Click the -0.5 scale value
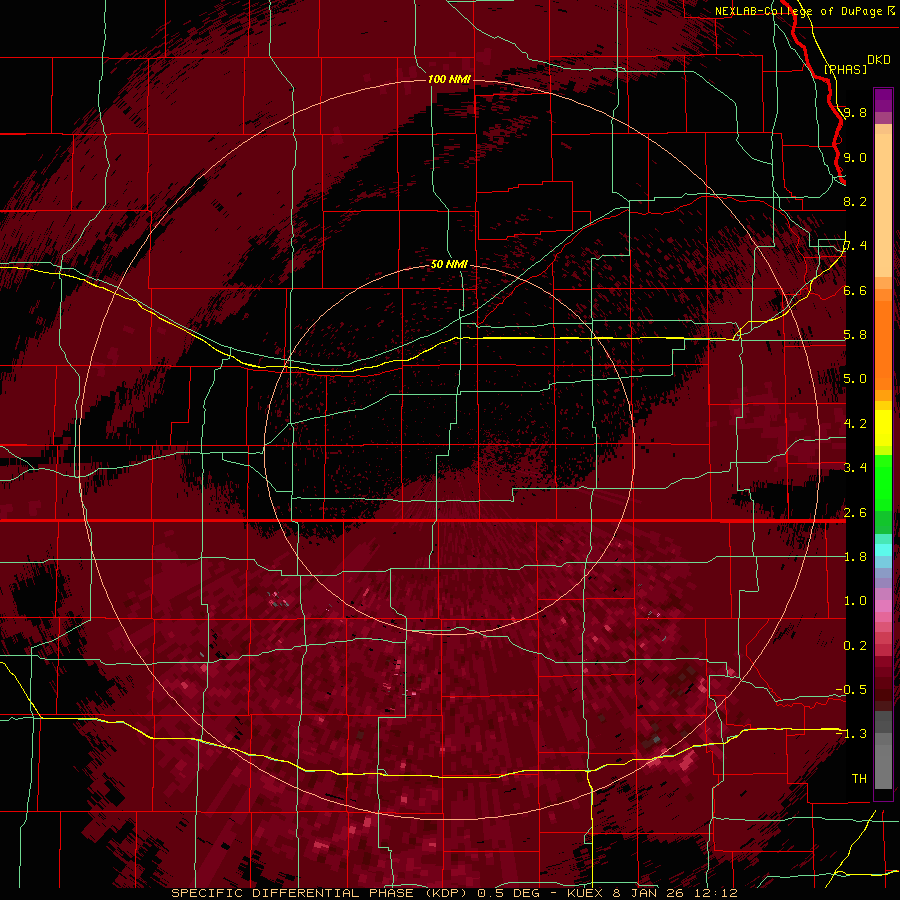900x900 pixels. [x=851, y=690]
